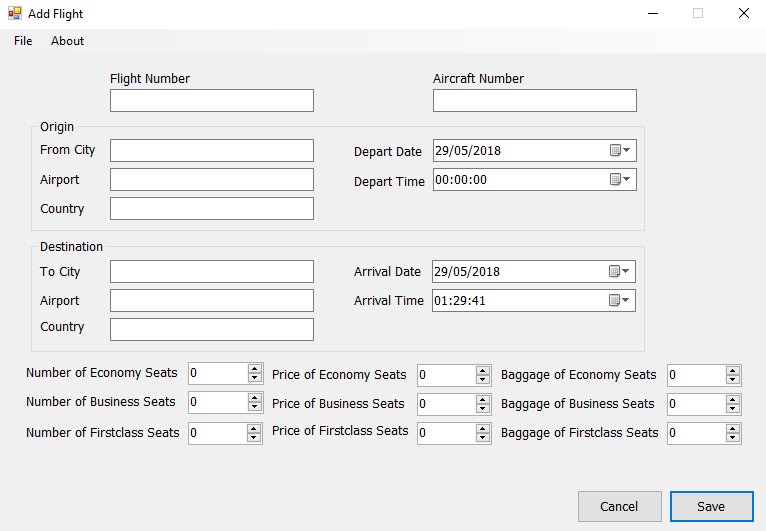Decrease Number of Business Seats value

click(255, 407)
